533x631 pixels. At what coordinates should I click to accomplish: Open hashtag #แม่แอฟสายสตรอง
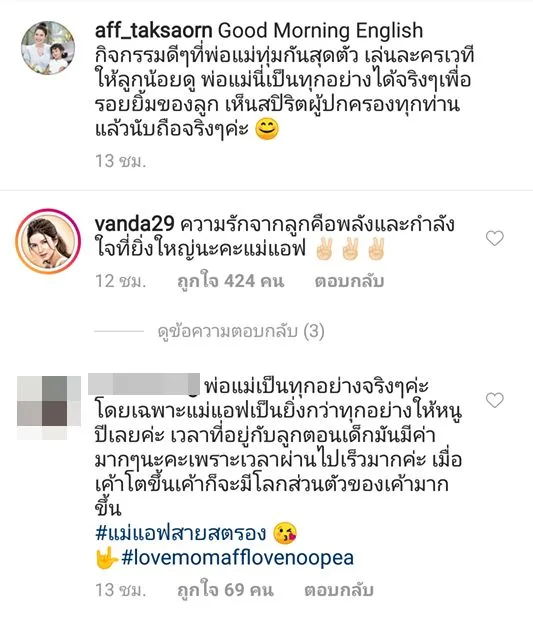coord(181,533)
